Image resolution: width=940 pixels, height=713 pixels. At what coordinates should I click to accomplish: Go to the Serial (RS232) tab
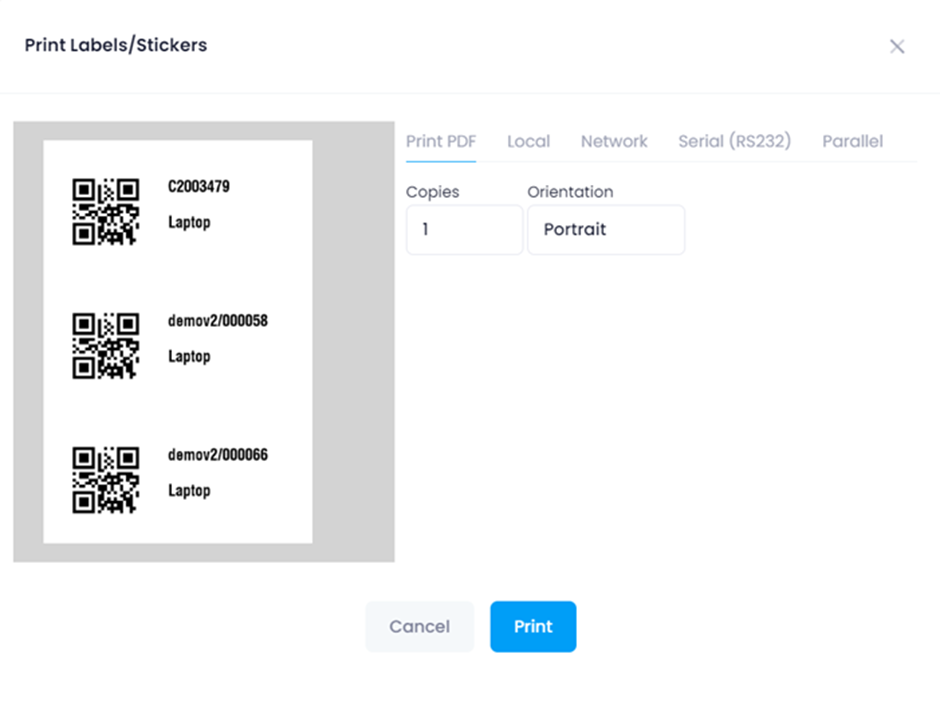(x=734, y=142)
